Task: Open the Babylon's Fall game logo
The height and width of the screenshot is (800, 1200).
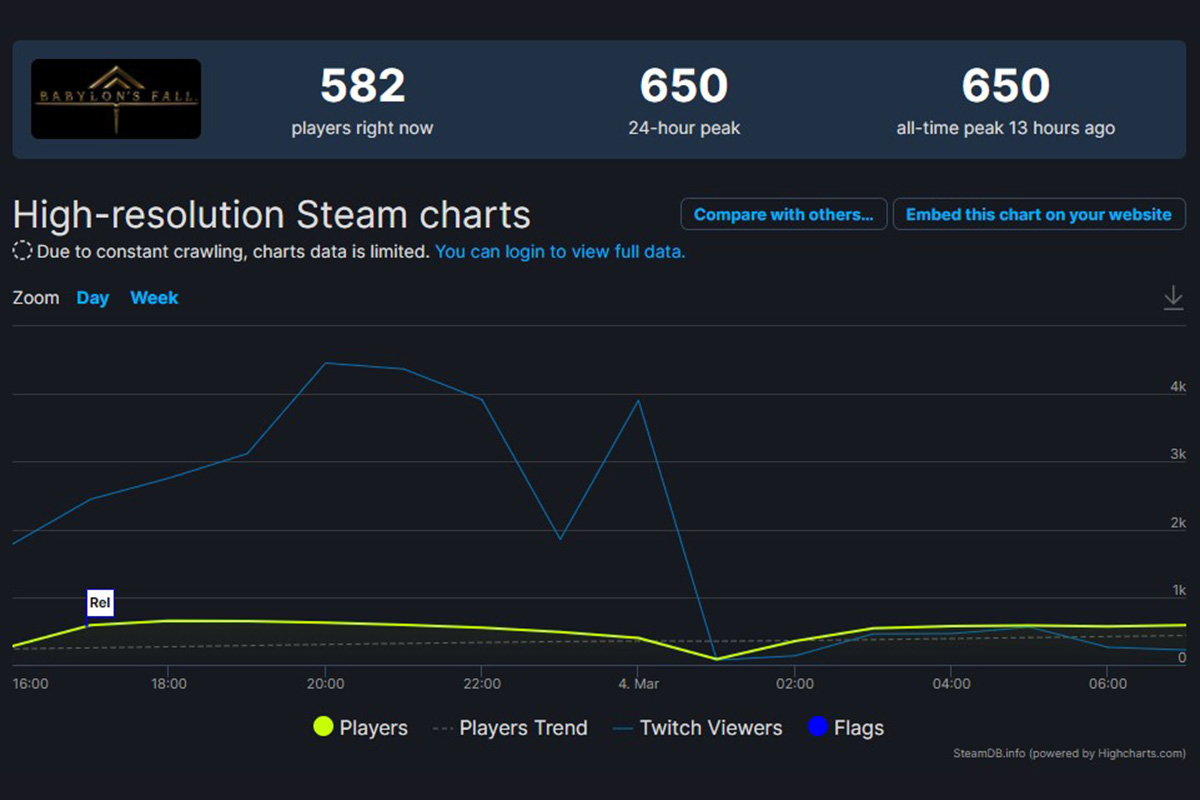Action: coord(116,99)
